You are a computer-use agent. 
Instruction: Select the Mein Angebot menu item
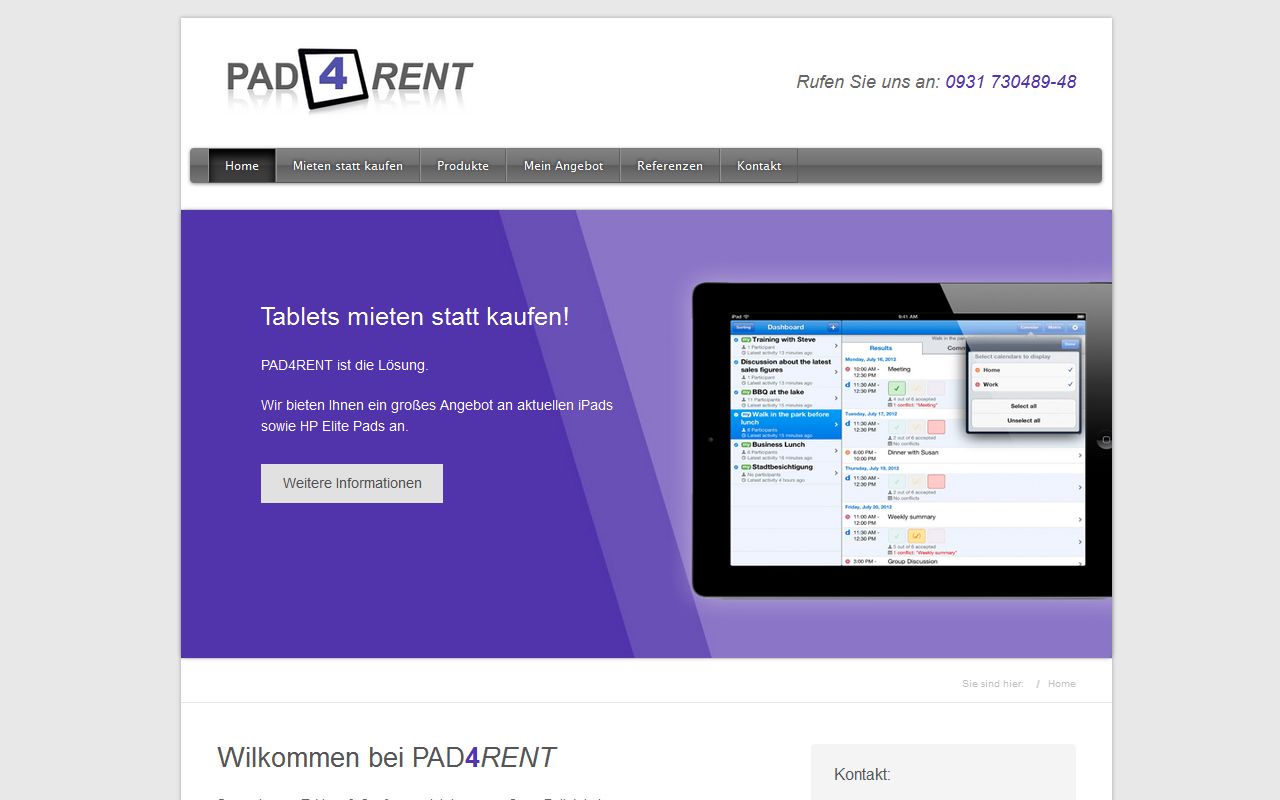[x=564, y=166]
